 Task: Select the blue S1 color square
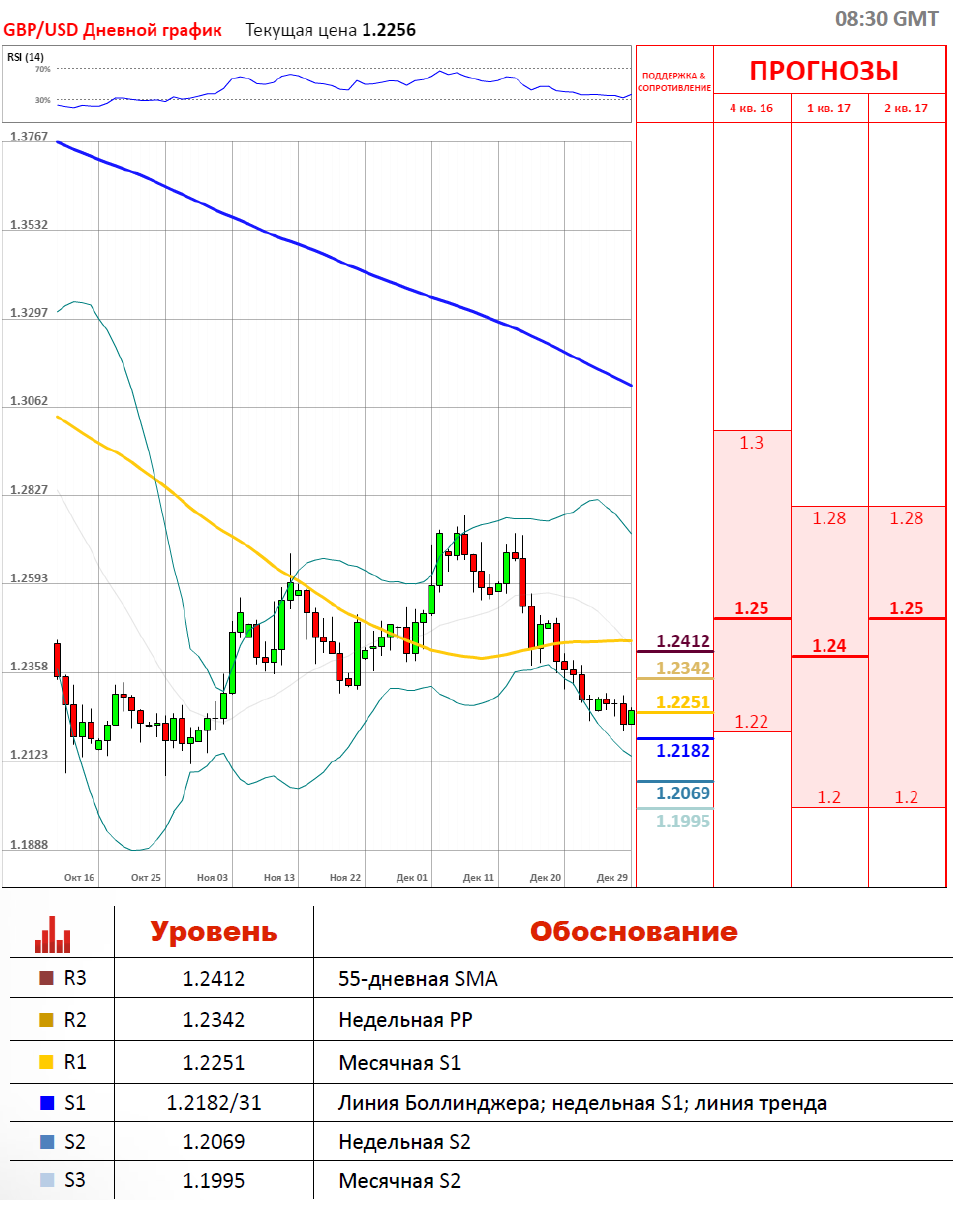coord(46,1104)
